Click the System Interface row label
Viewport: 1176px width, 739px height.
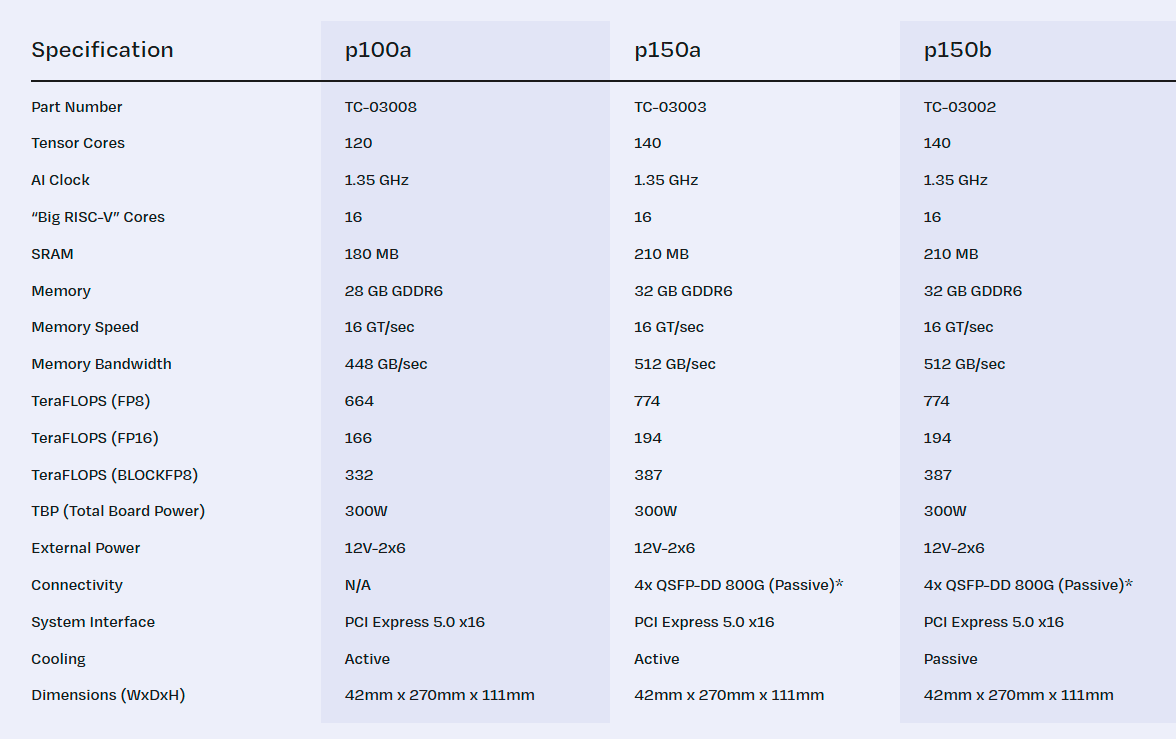point(93,622)
